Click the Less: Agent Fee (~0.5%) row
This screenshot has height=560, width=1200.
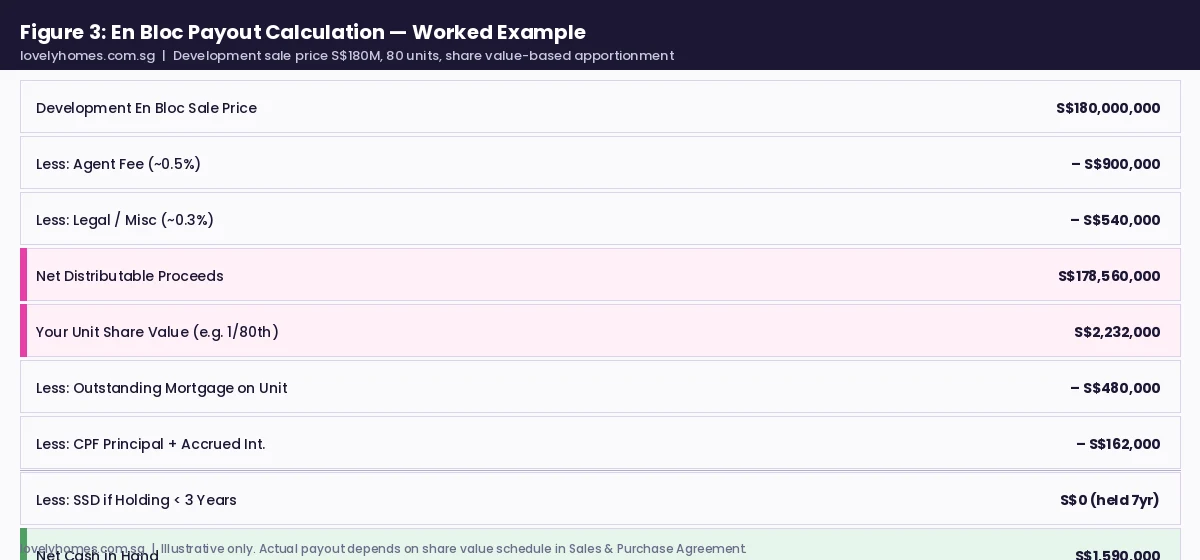pos(600,163)
